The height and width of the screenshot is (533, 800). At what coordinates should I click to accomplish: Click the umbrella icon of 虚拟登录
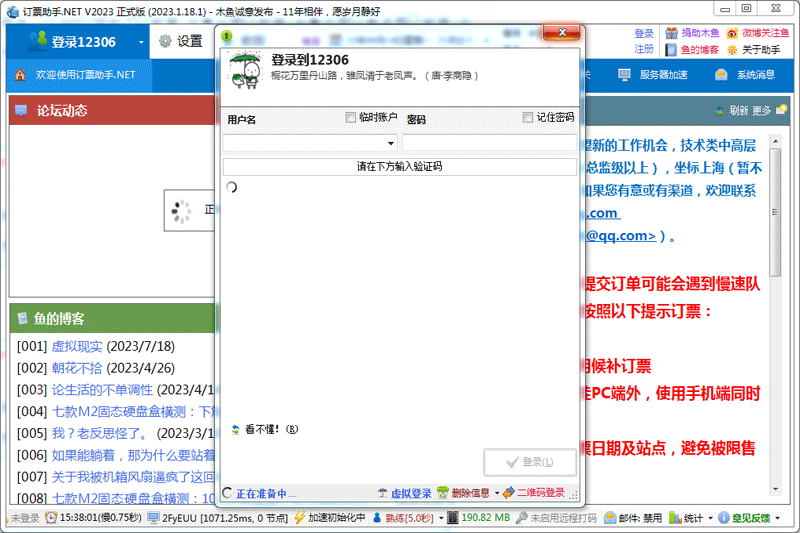383,493
